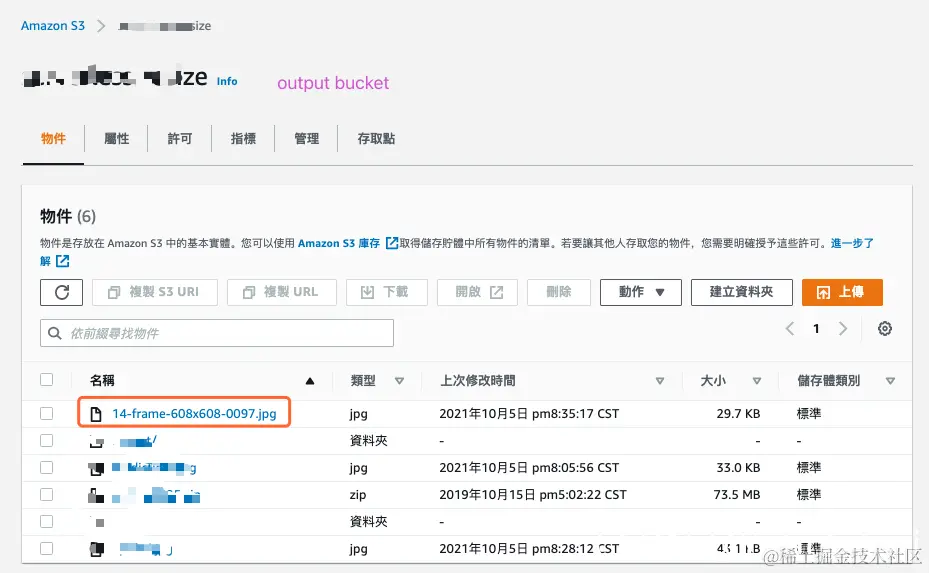The width and height of the screenshot is (929, 573).
Task: Sort ascending by 名稱 triangle
Action: (x=309, y=381)
